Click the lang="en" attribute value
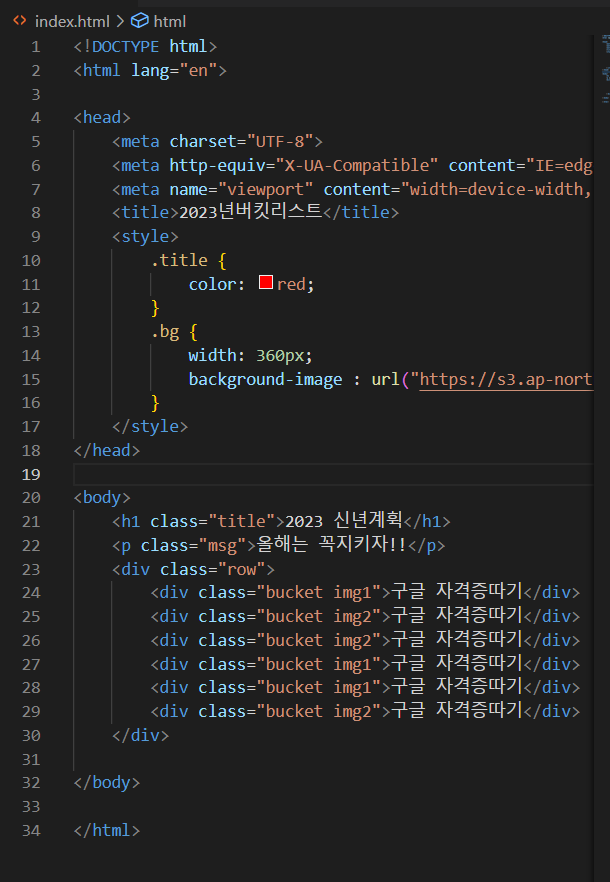610x882 pixels. (x=198, y=70)
